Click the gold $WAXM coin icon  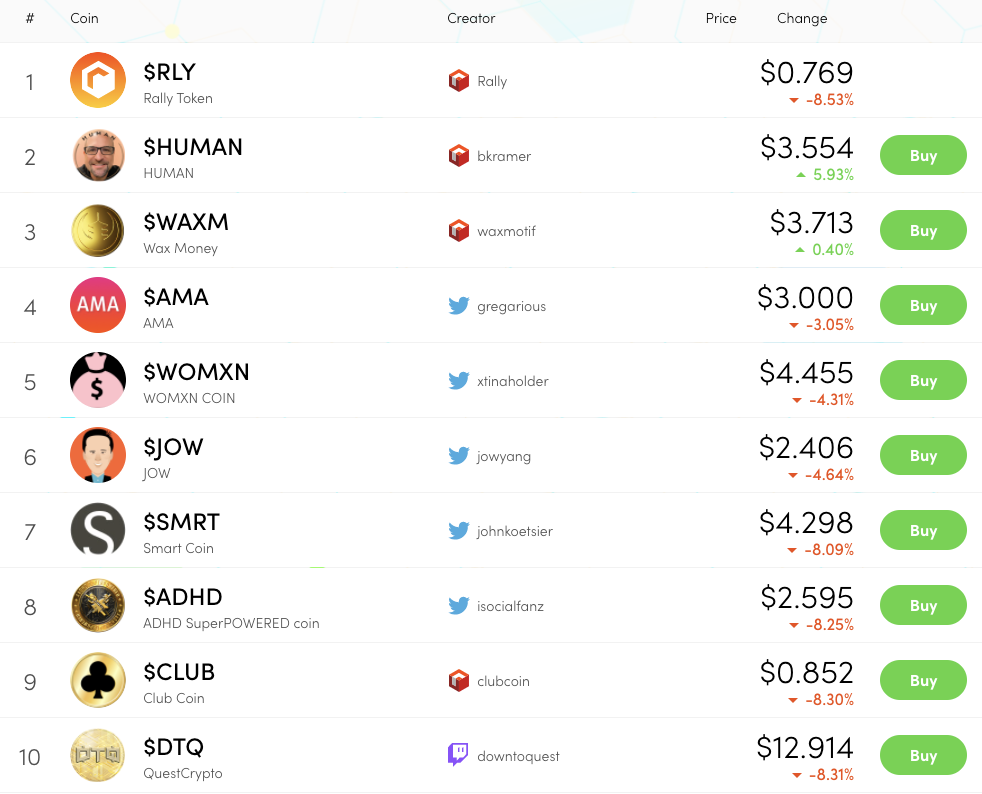[98, 231]
